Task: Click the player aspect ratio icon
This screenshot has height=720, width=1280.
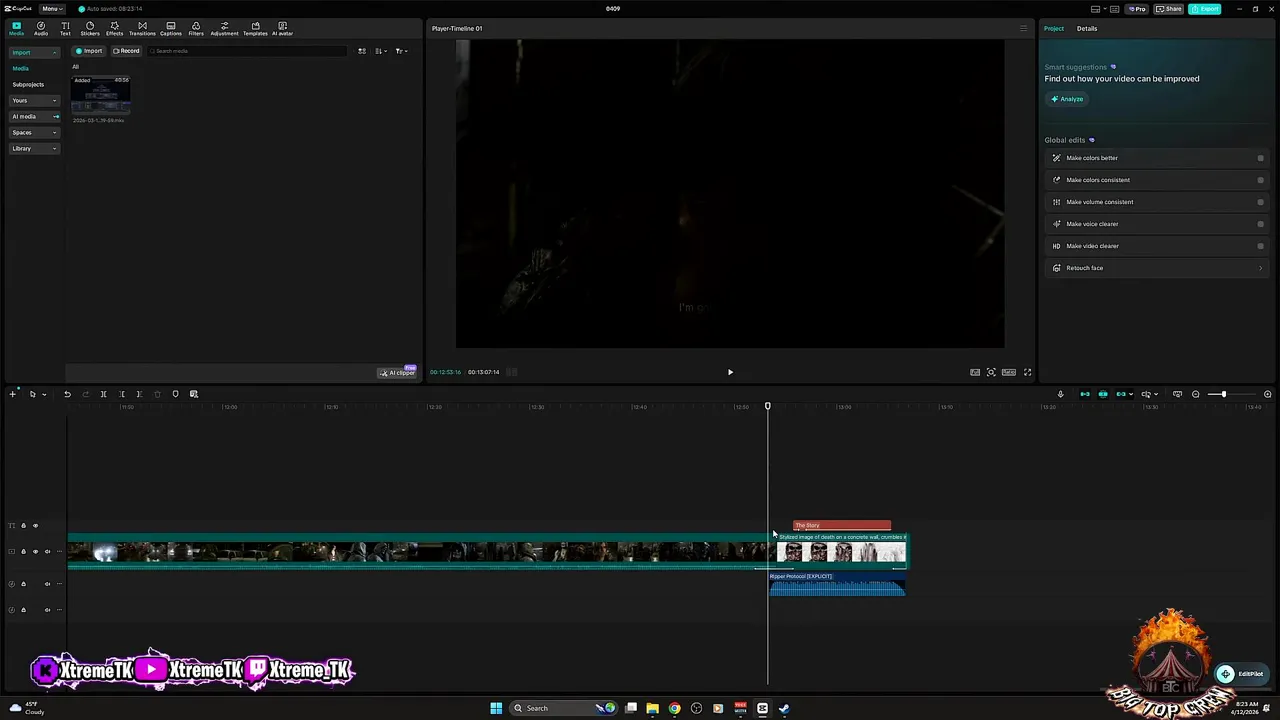Action: pos(1009,372)
